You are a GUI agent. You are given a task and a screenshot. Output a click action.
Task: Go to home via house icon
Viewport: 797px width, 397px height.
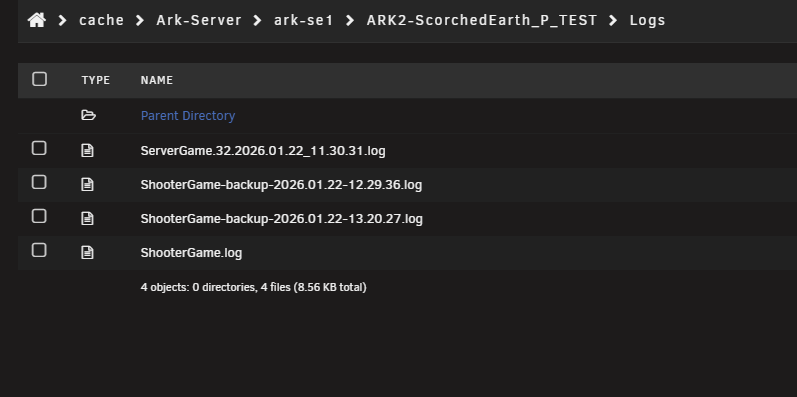[37, 20]
